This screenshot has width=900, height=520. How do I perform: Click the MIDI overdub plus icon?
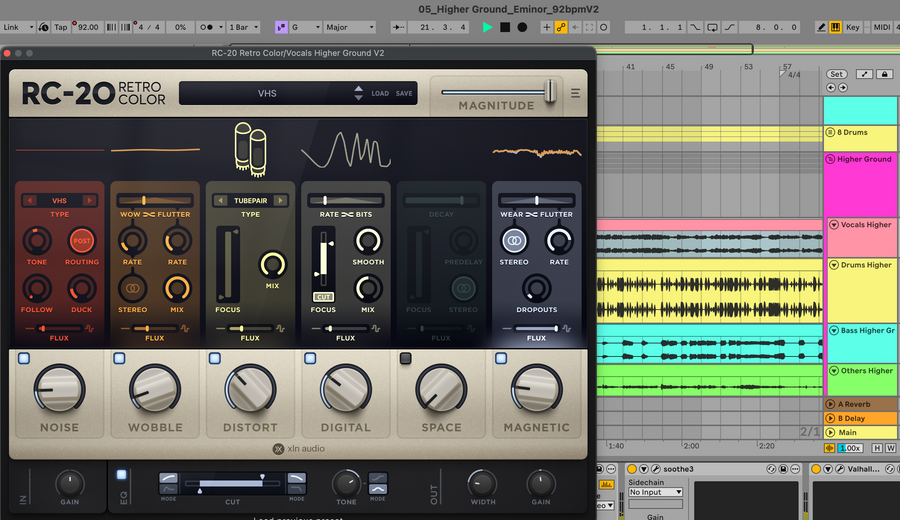pos(546,27)
